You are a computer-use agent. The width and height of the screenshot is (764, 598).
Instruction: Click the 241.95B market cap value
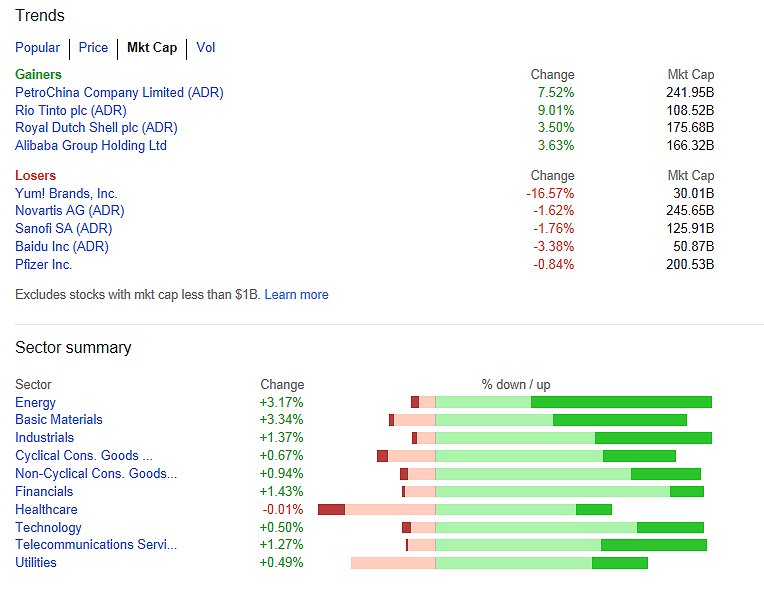690,93
